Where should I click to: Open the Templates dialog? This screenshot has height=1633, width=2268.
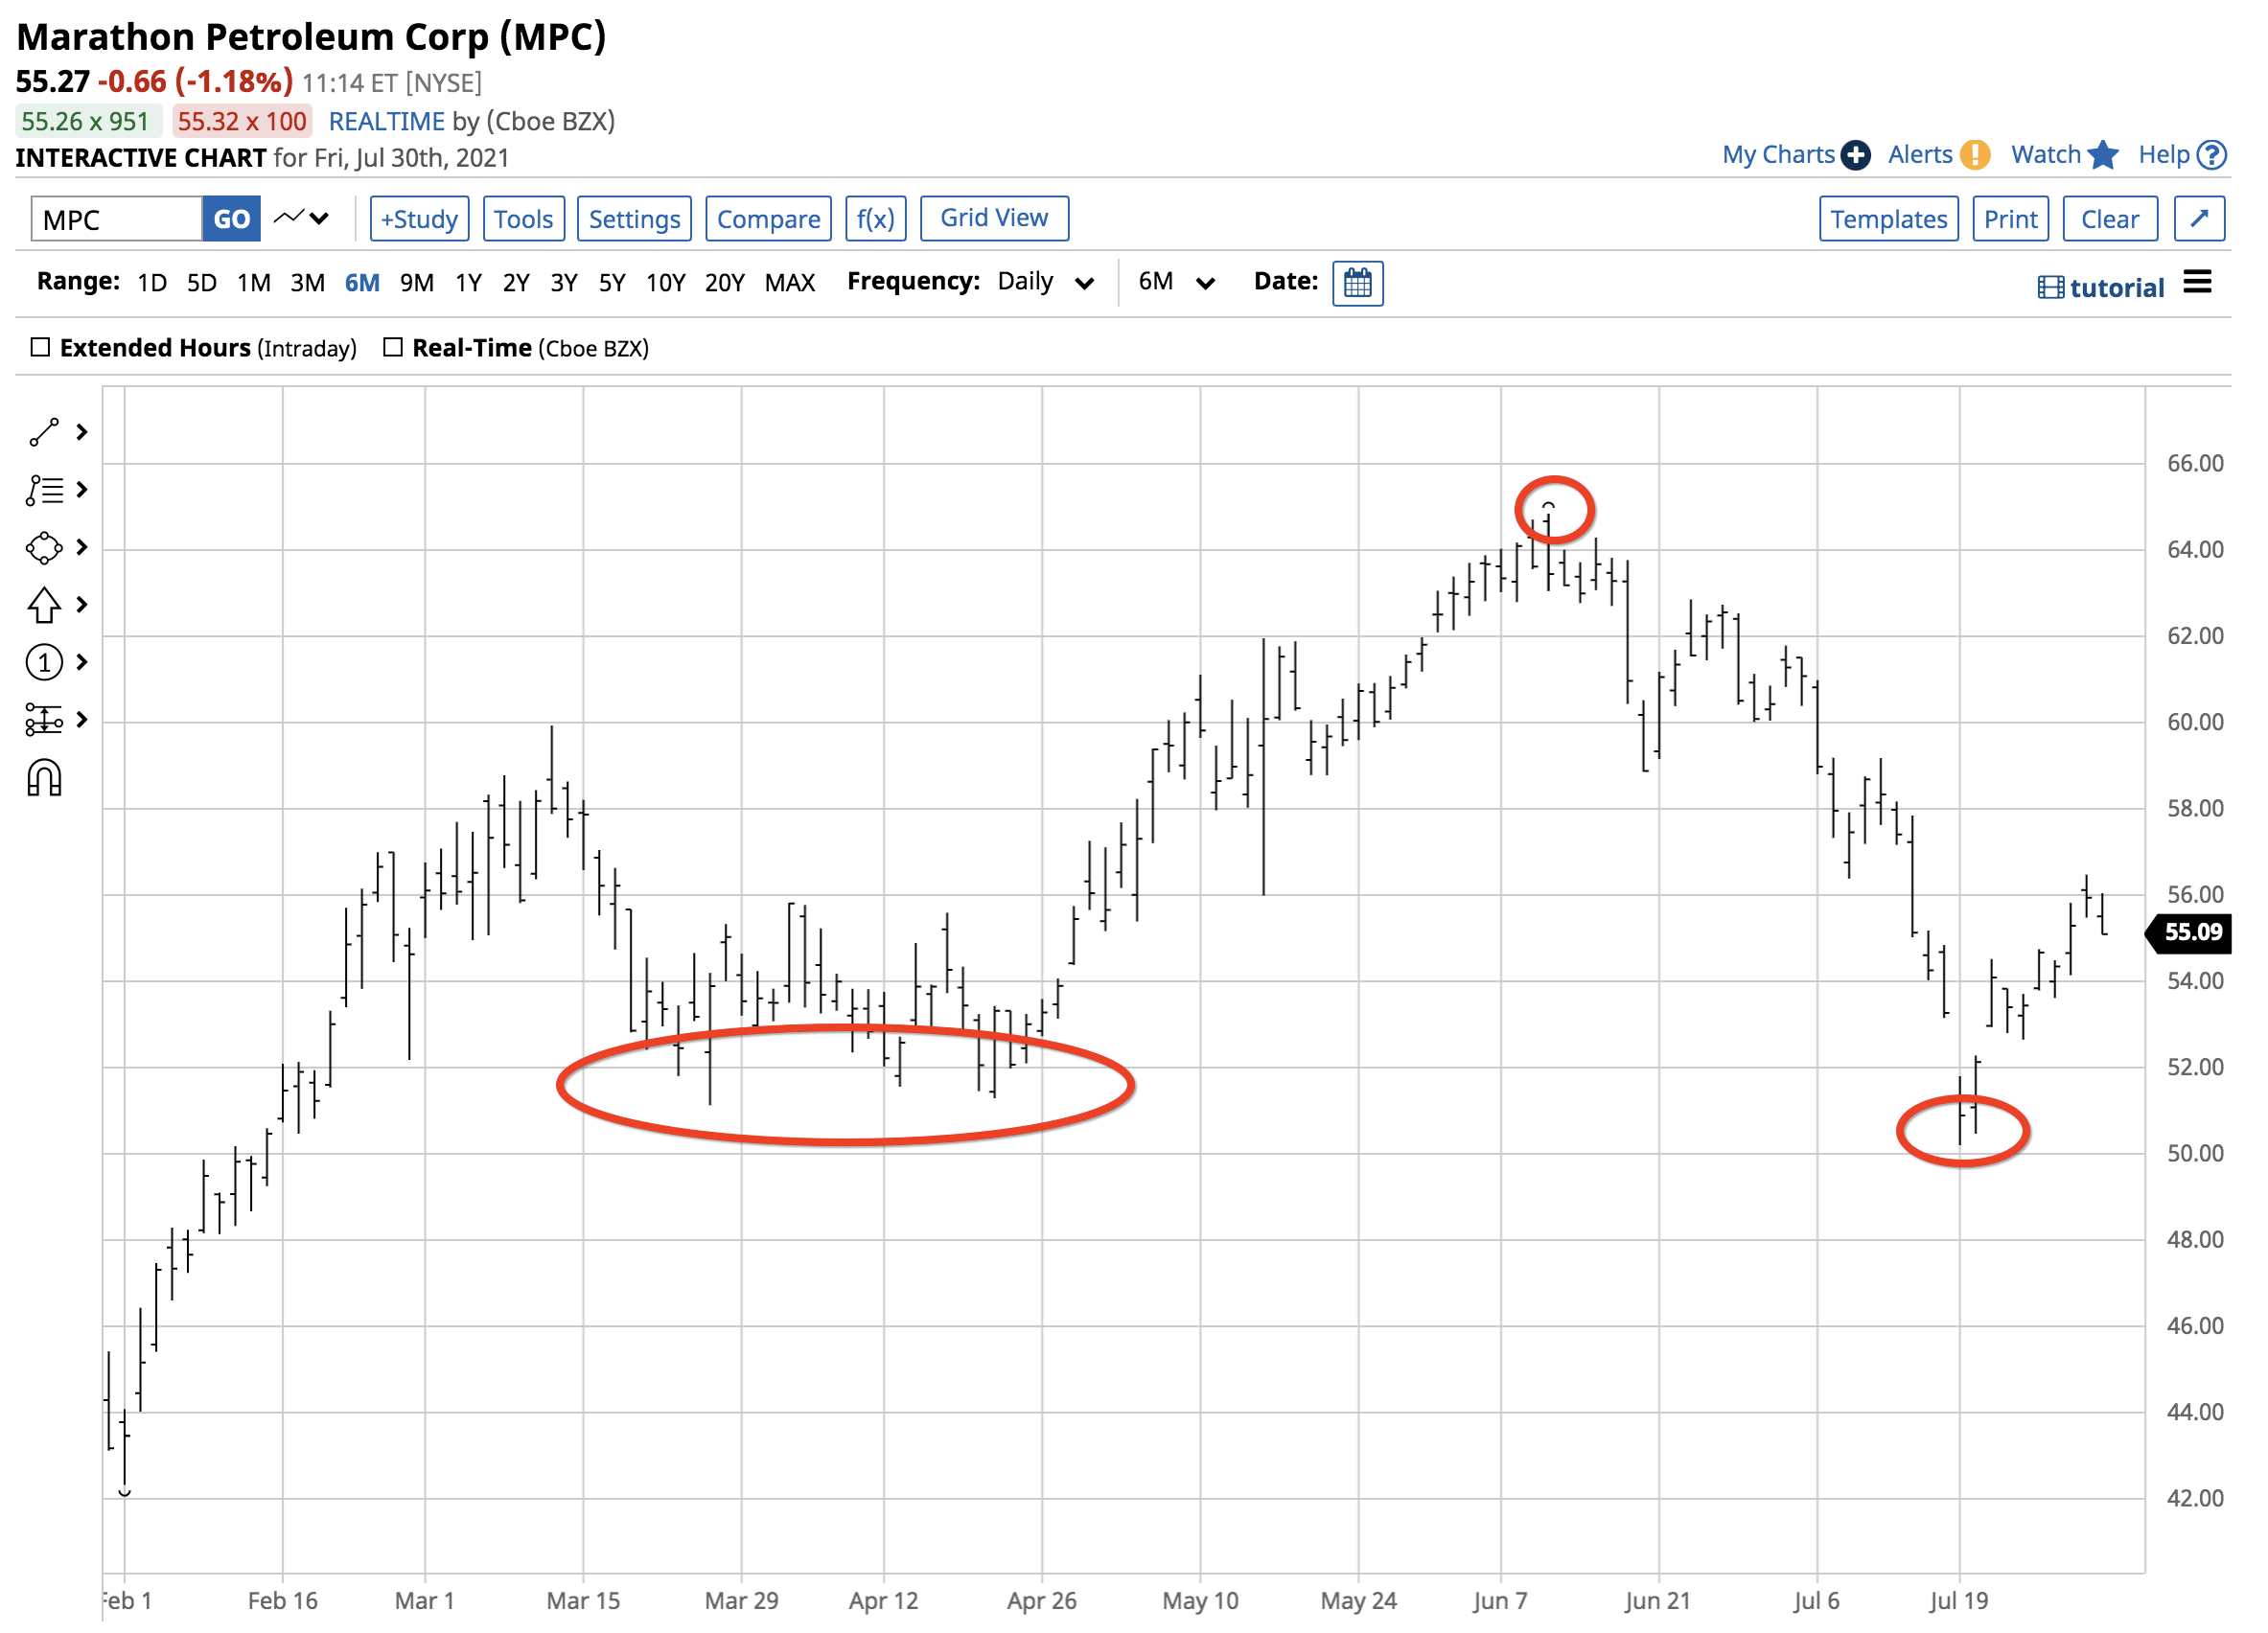[x=1888, y=218]
